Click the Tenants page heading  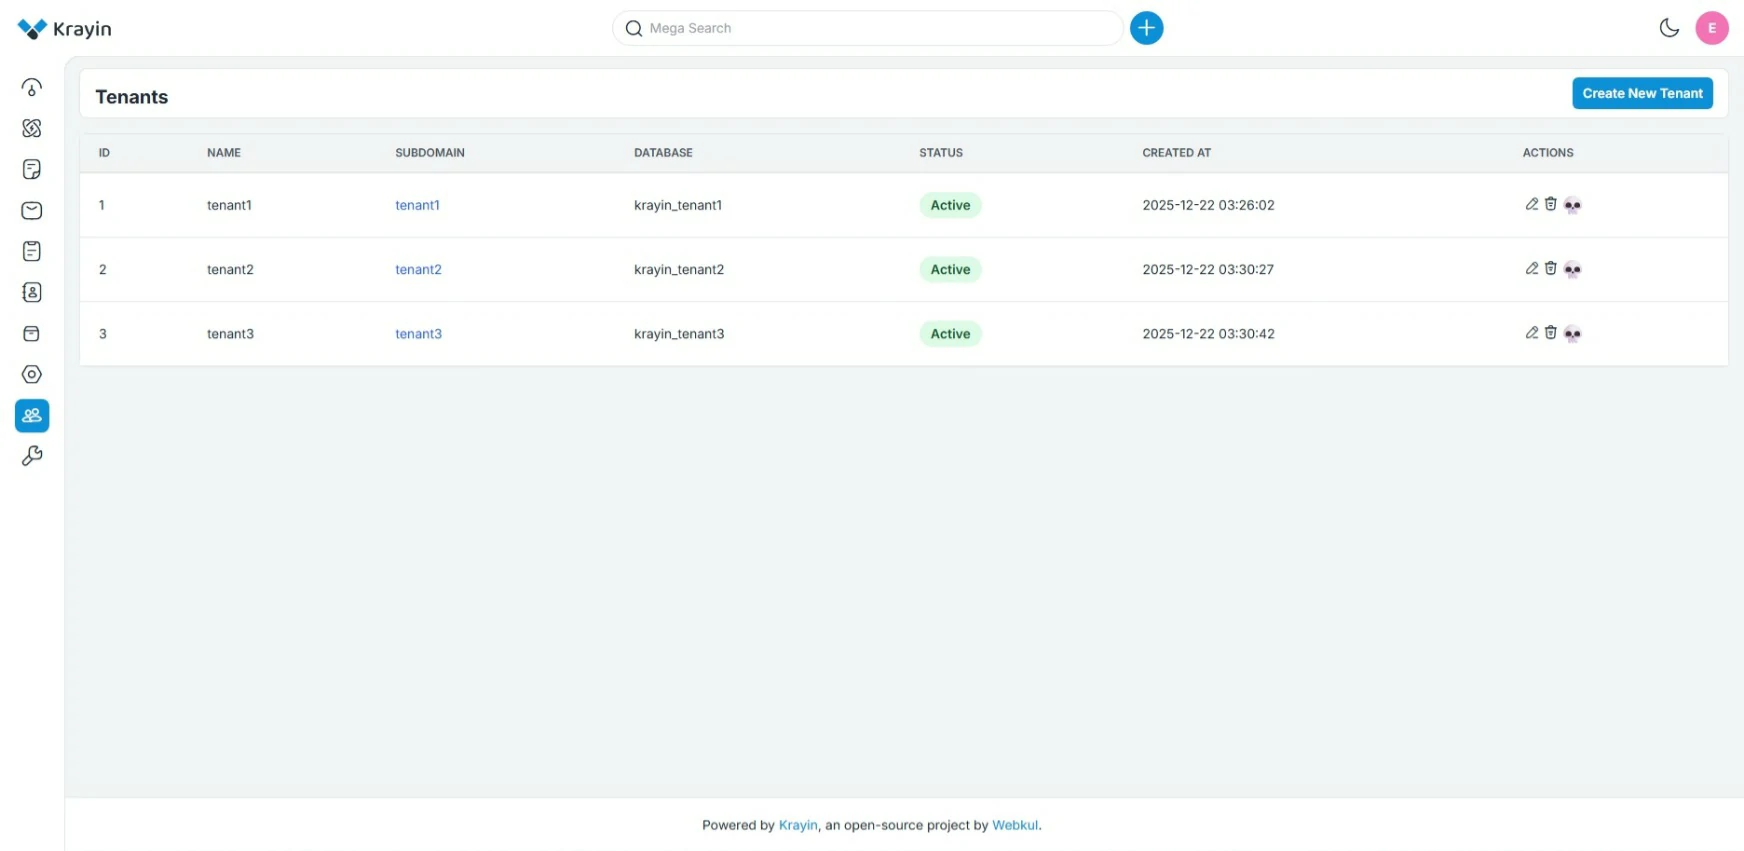point(132,97)
